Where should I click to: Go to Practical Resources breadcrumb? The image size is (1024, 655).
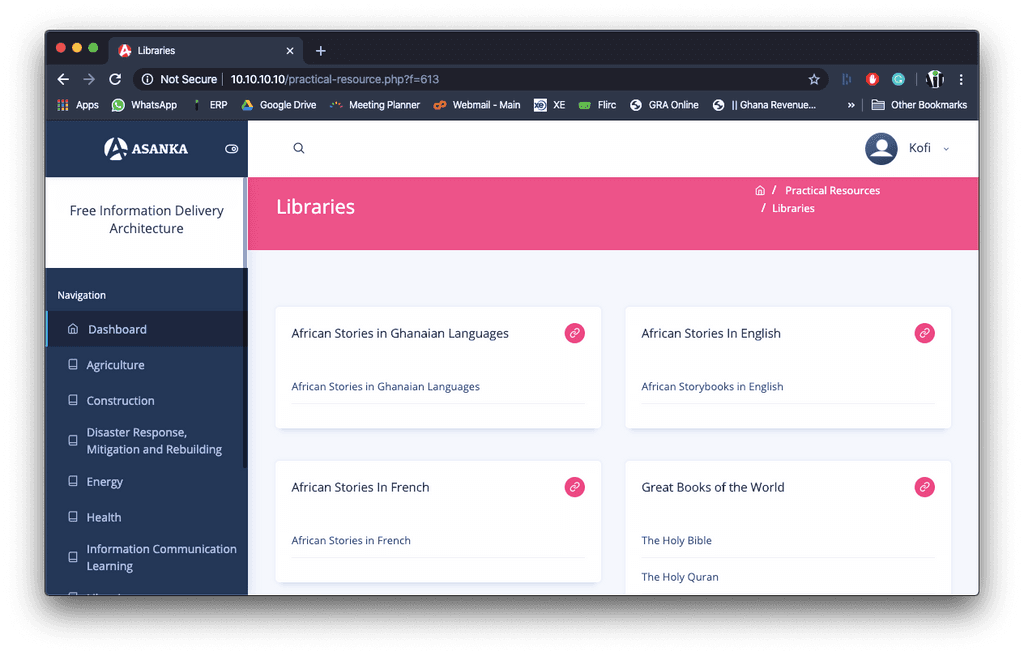point(832,191)
